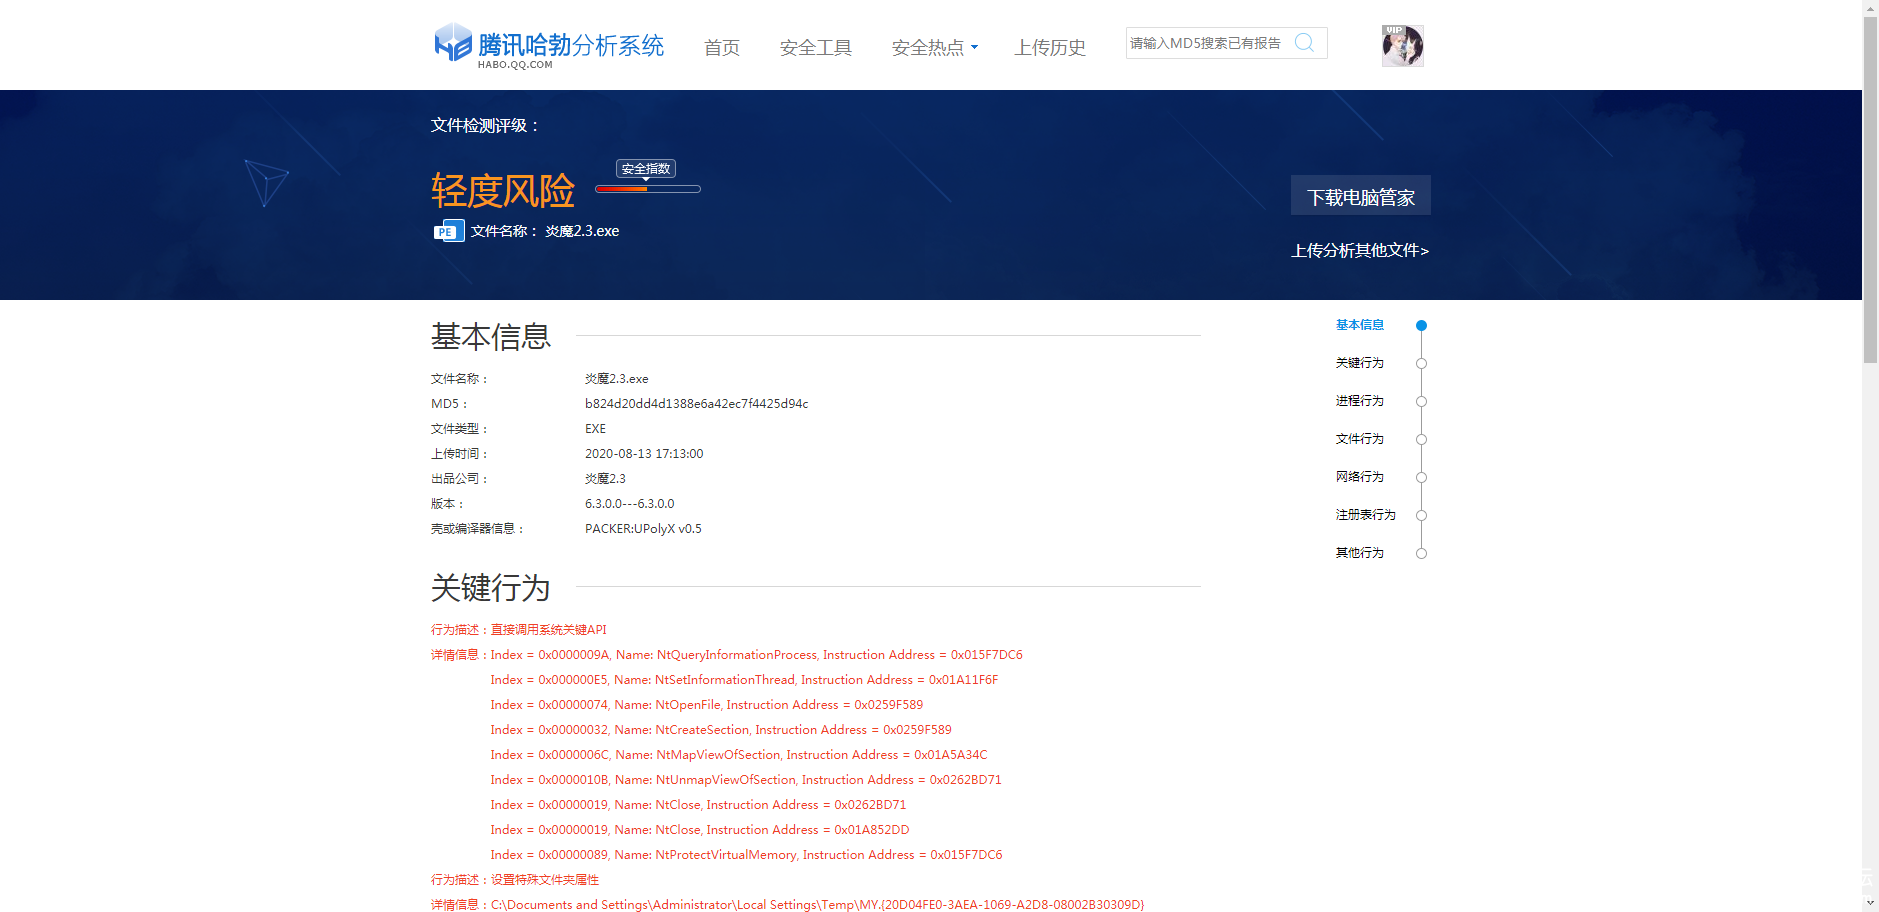
Task: Select the 进程行为 timeline dot
Action: (1421, 402)
